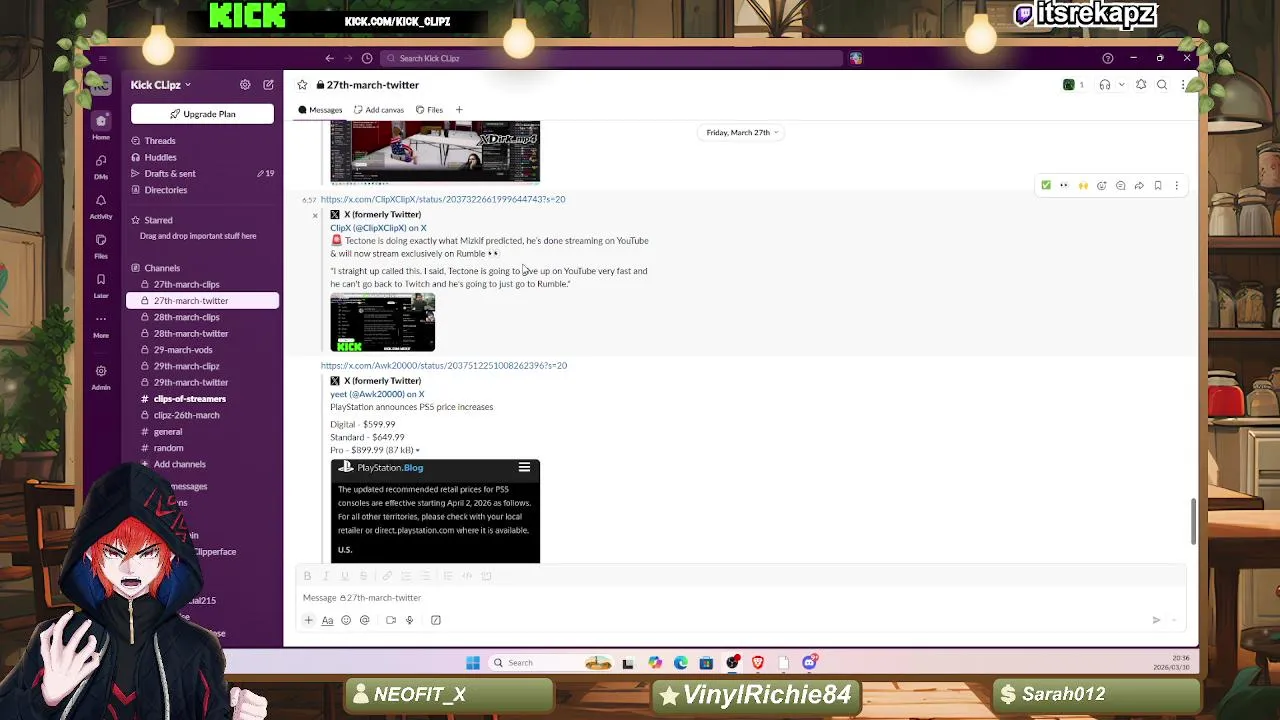Collapse the PS5 tweet image preview
This screenshot has height=720, width=1280.
(417, 450)
